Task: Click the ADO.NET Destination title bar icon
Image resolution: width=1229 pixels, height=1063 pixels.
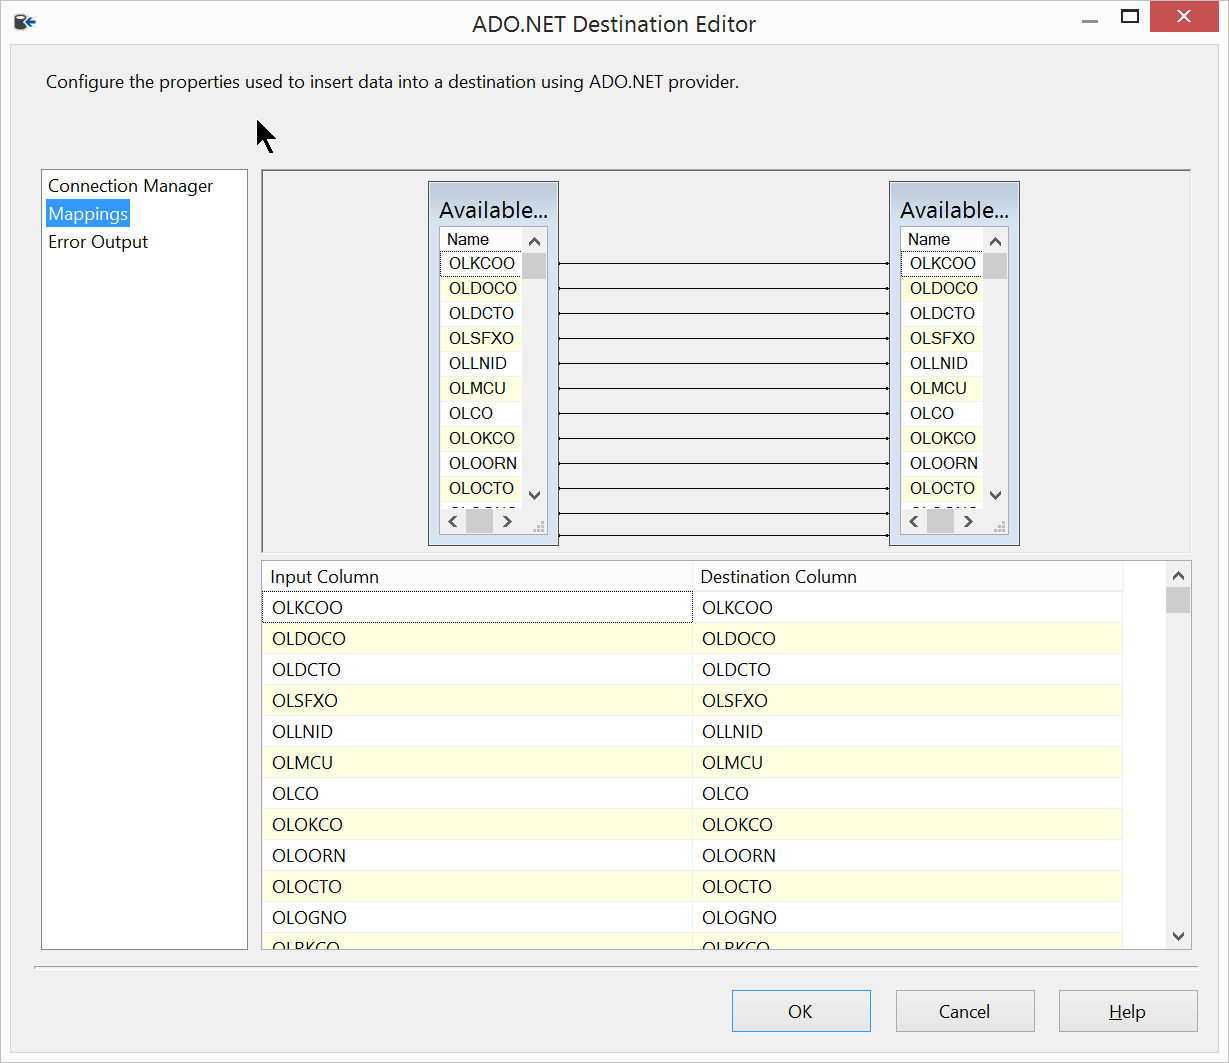Action: coord(25,21)
